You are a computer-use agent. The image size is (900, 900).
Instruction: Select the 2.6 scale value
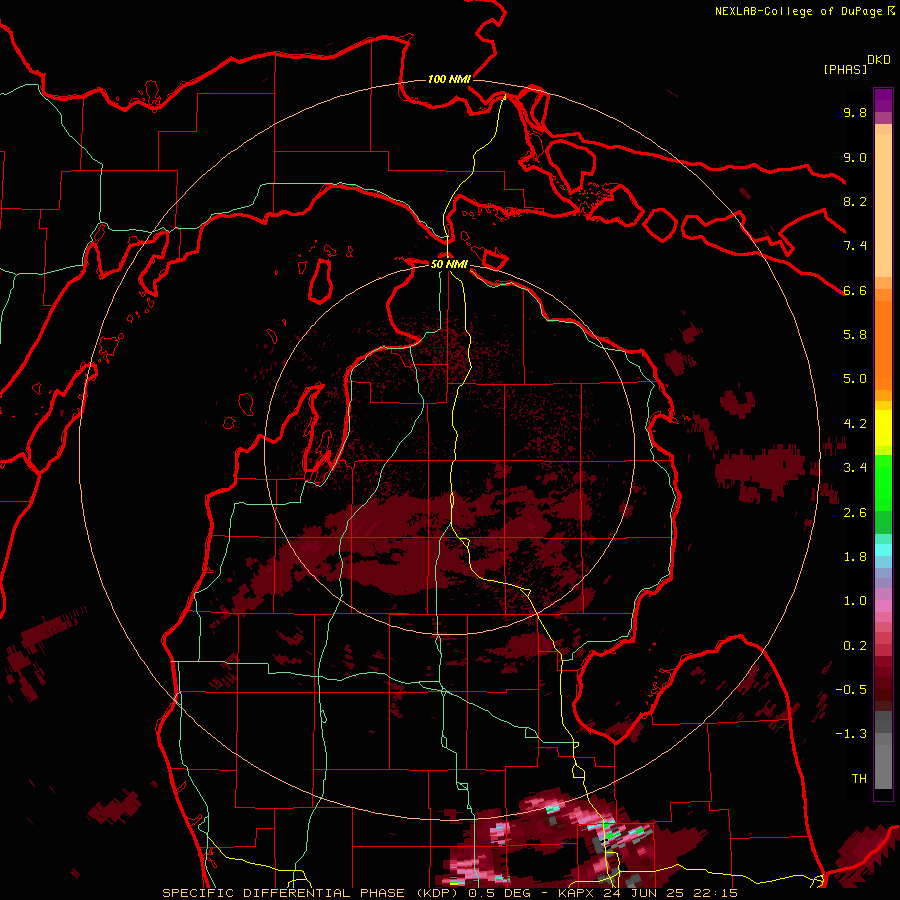click(x=855, y=513)
